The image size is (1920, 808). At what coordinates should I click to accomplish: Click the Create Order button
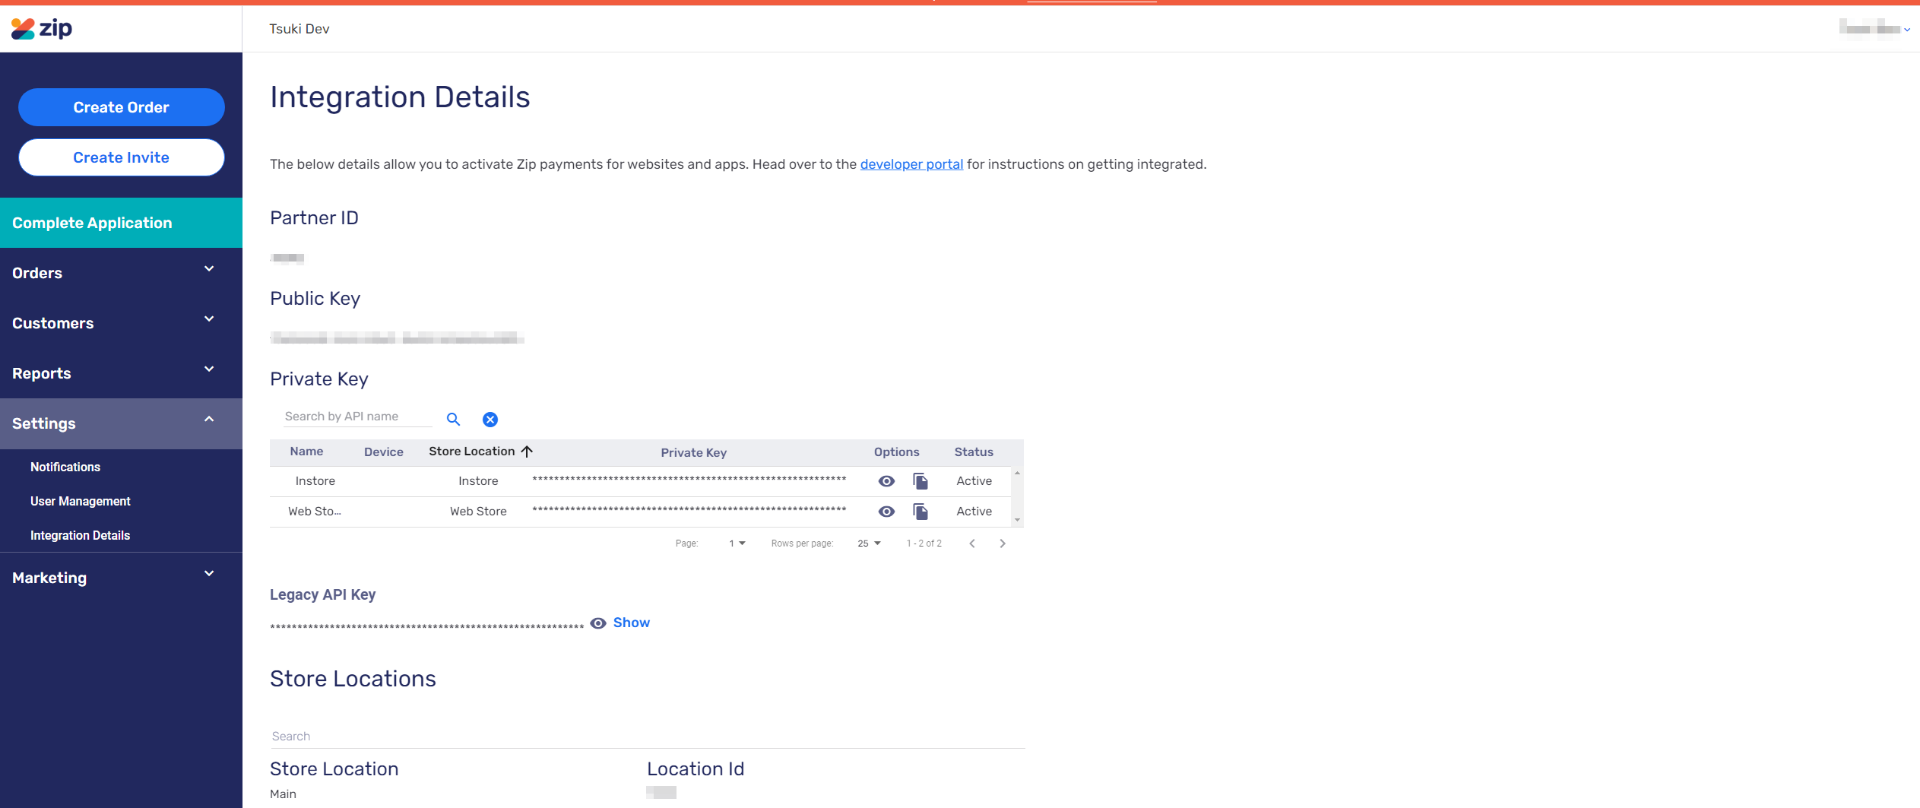click(121, 107)
